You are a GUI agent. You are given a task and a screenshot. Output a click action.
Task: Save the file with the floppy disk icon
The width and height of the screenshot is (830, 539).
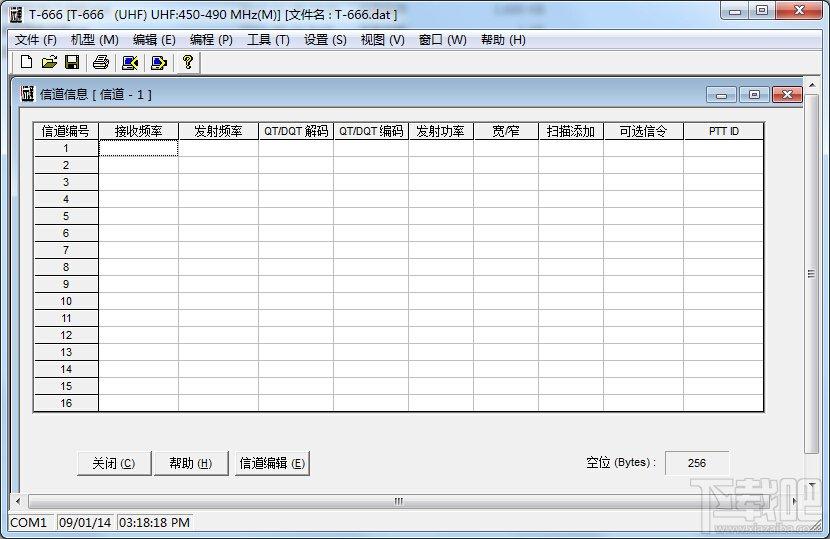(x=72, y=62)
